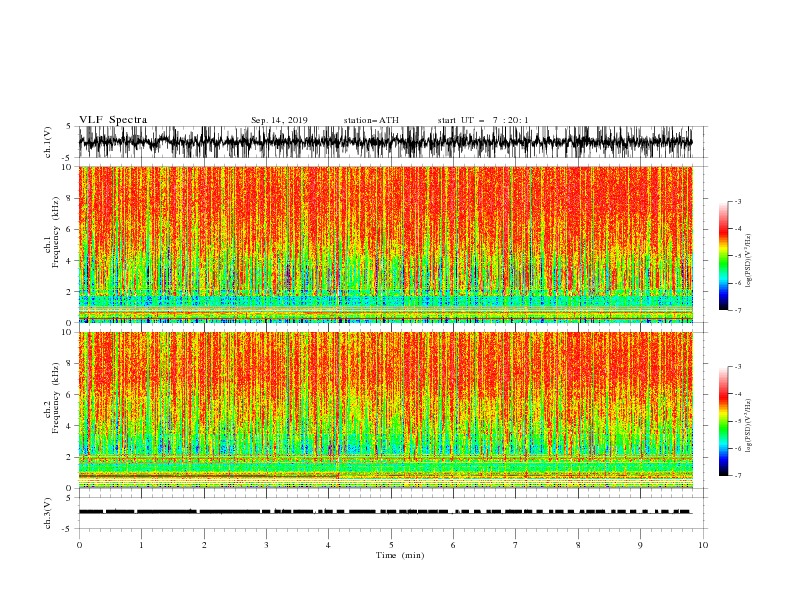This screenshot has width=792, height=612.
Task: Click the "Time (min)" axis label
Action: click(x=400, y=555)
